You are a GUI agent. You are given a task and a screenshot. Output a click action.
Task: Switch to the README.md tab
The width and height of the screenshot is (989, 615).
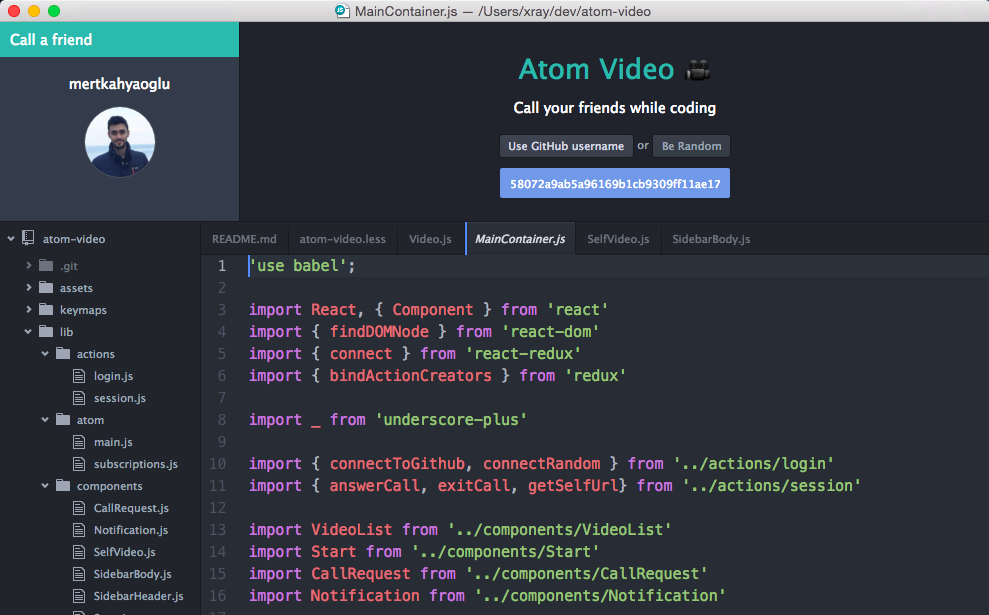(x=244, y=239)
